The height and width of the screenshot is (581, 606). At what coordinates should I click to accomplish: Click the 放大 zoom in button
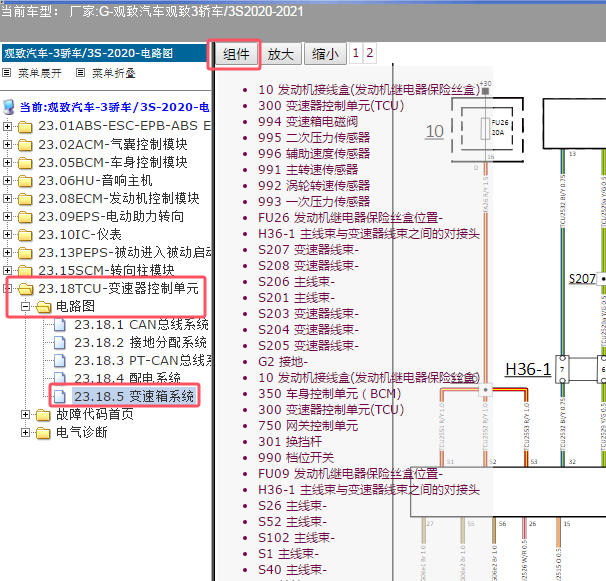coord(281,54)
